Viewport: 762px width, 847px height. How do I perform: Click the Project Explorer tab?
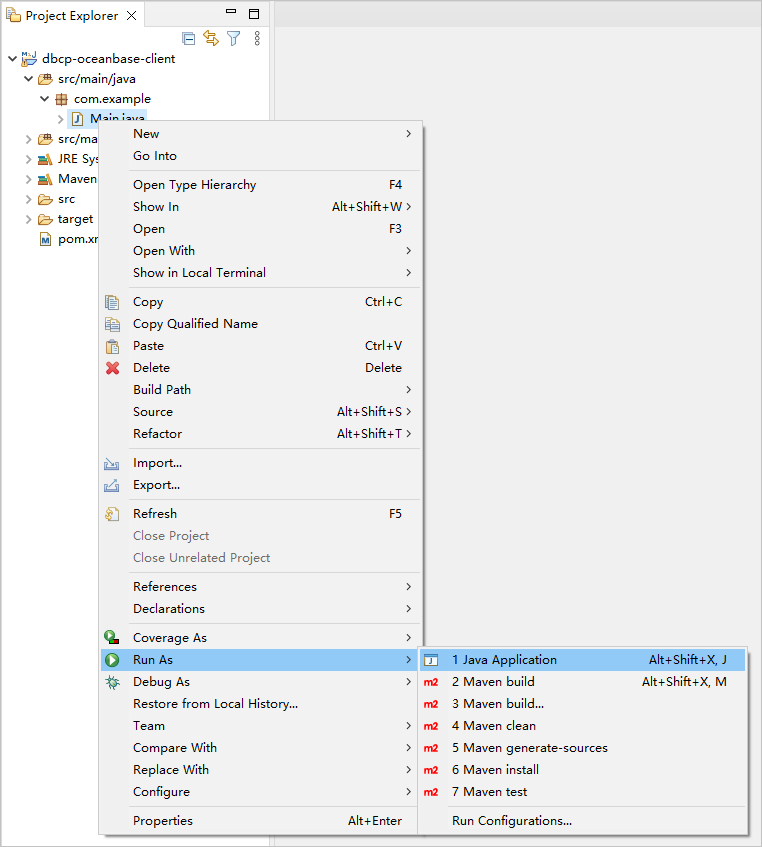[70, 16]
